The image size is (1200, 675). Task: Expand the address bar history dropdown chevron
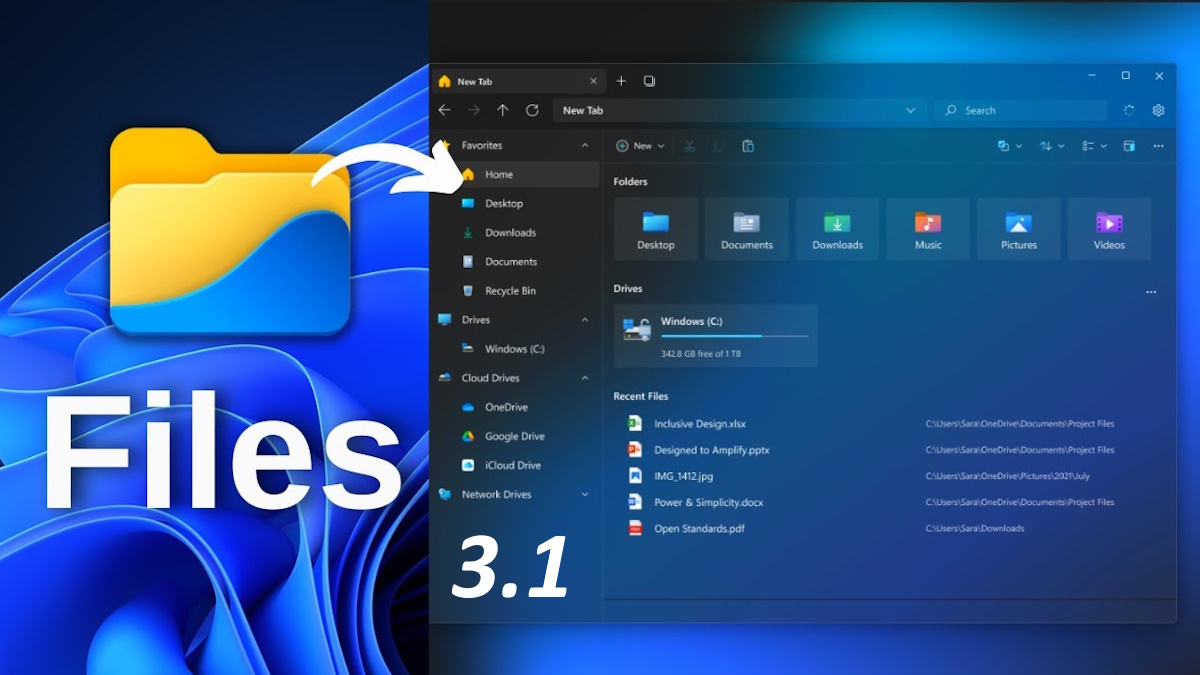click(910, 110)
